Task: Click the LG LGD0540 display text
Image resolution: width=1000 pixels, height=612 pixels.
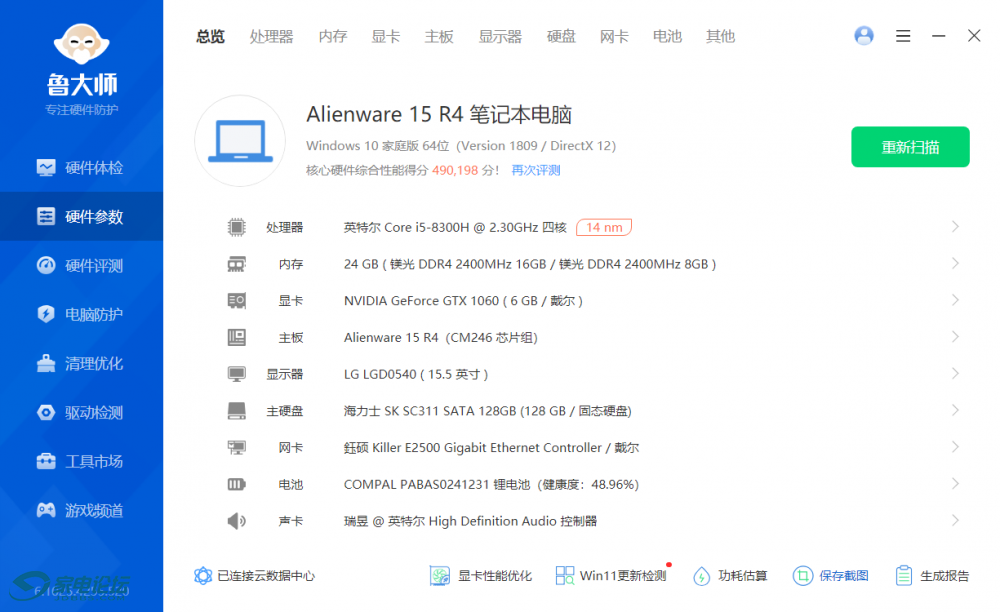Action: point(416,374)
